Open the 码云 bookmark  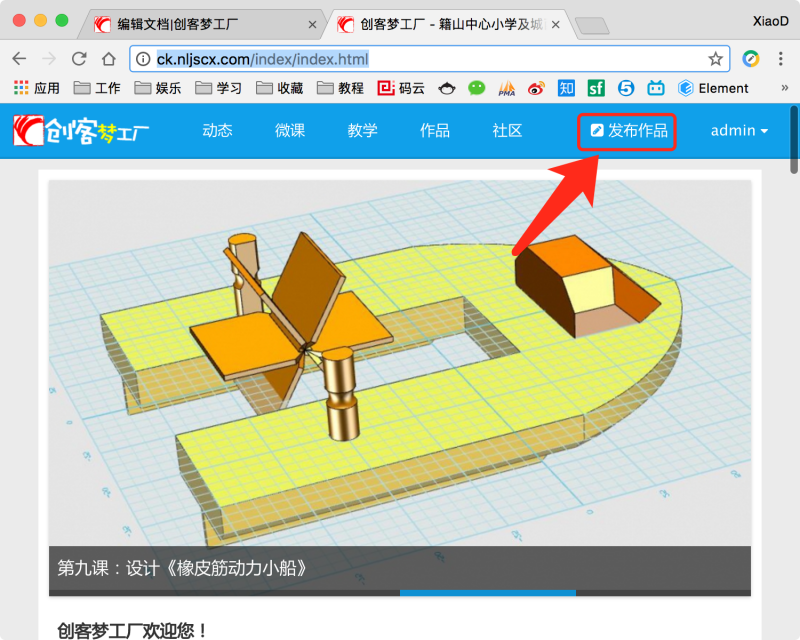click(400, 88)
